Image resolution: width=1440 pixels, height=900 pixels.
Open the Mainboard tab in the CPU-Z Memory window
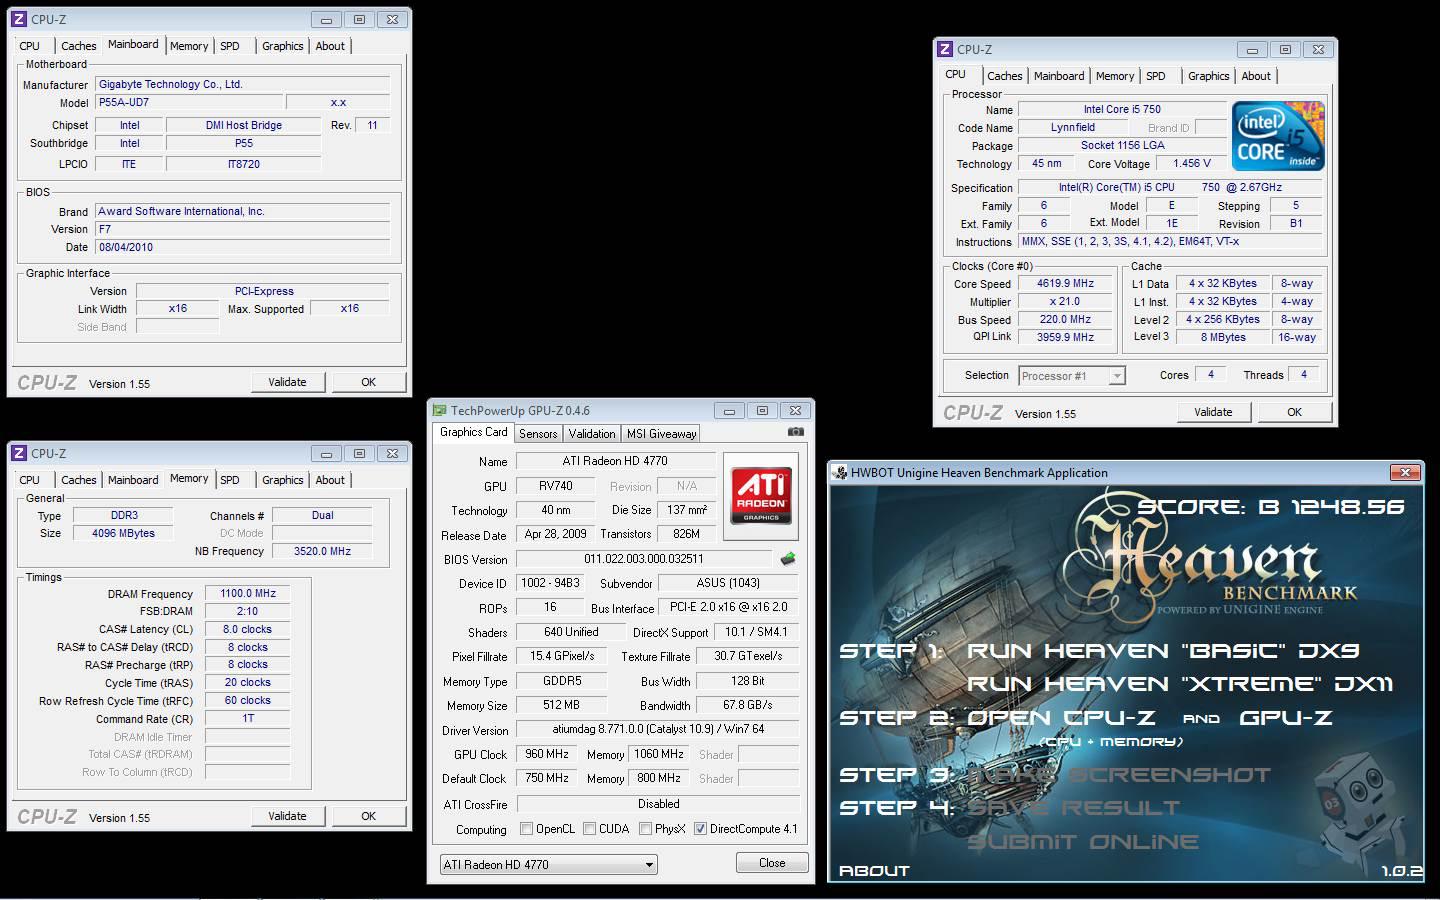point(133,480)
